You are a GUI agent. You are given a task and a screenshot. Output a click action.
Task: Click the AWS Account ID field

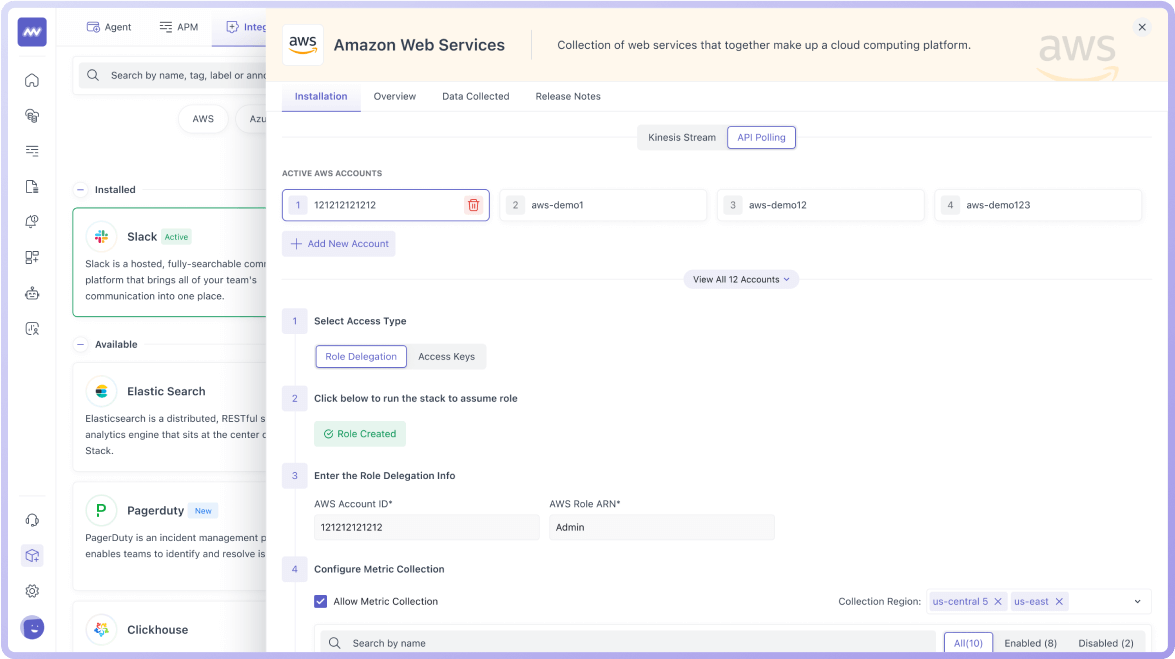[426, 527]
